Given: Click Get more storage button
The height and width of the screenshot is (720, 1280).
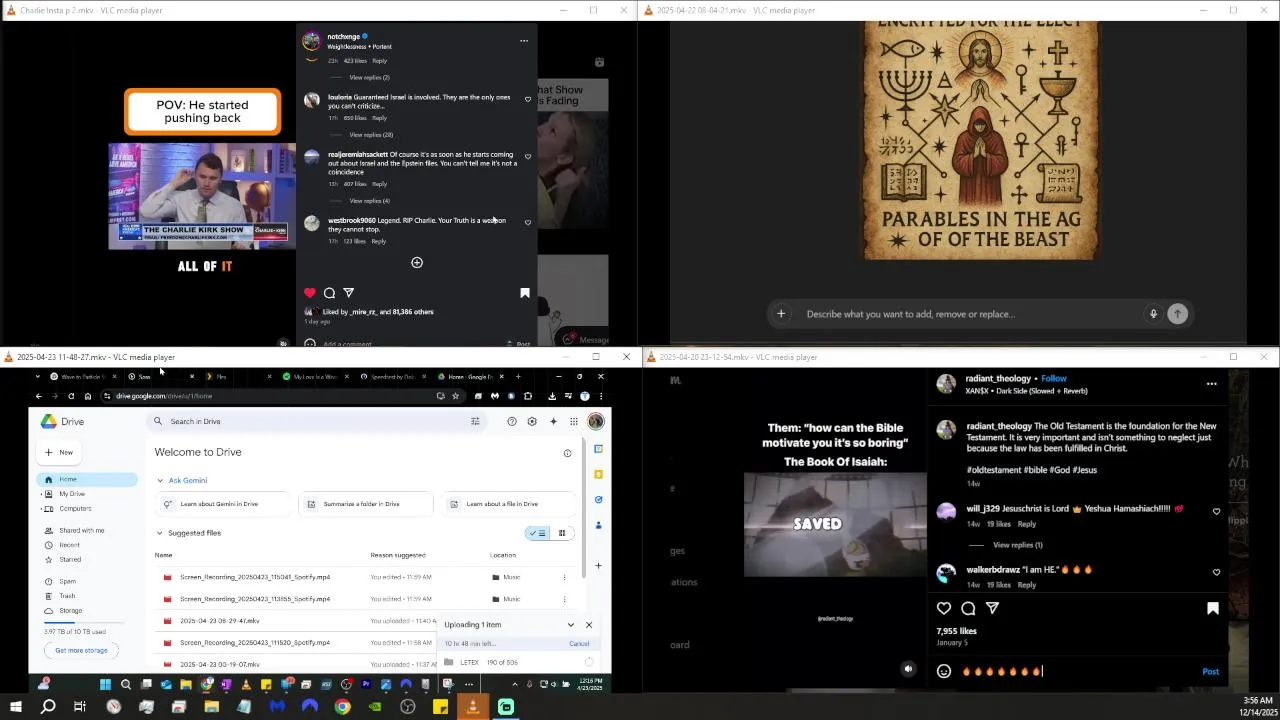Looking at the screenshot, I should coord(81,650).
